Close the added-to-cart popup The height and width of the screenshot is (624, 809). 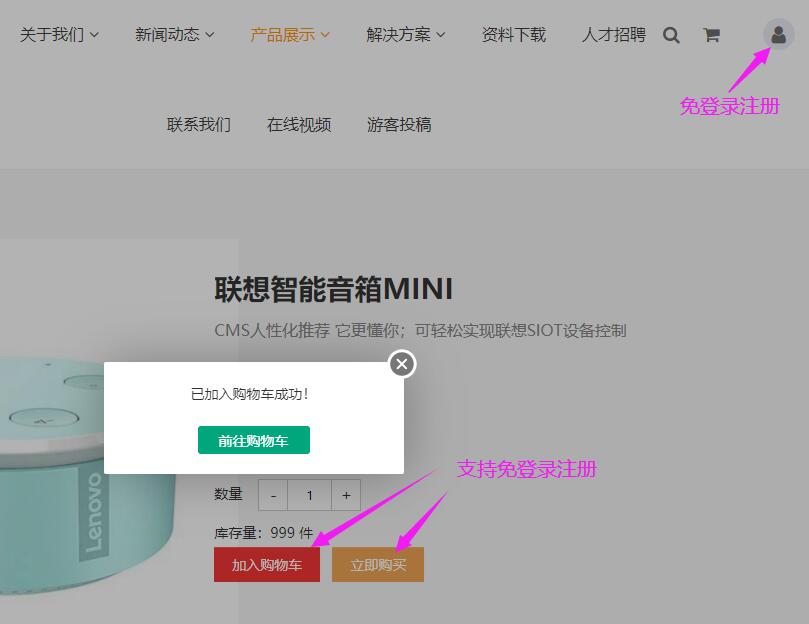pyautogui.click(x=402, y=364)
